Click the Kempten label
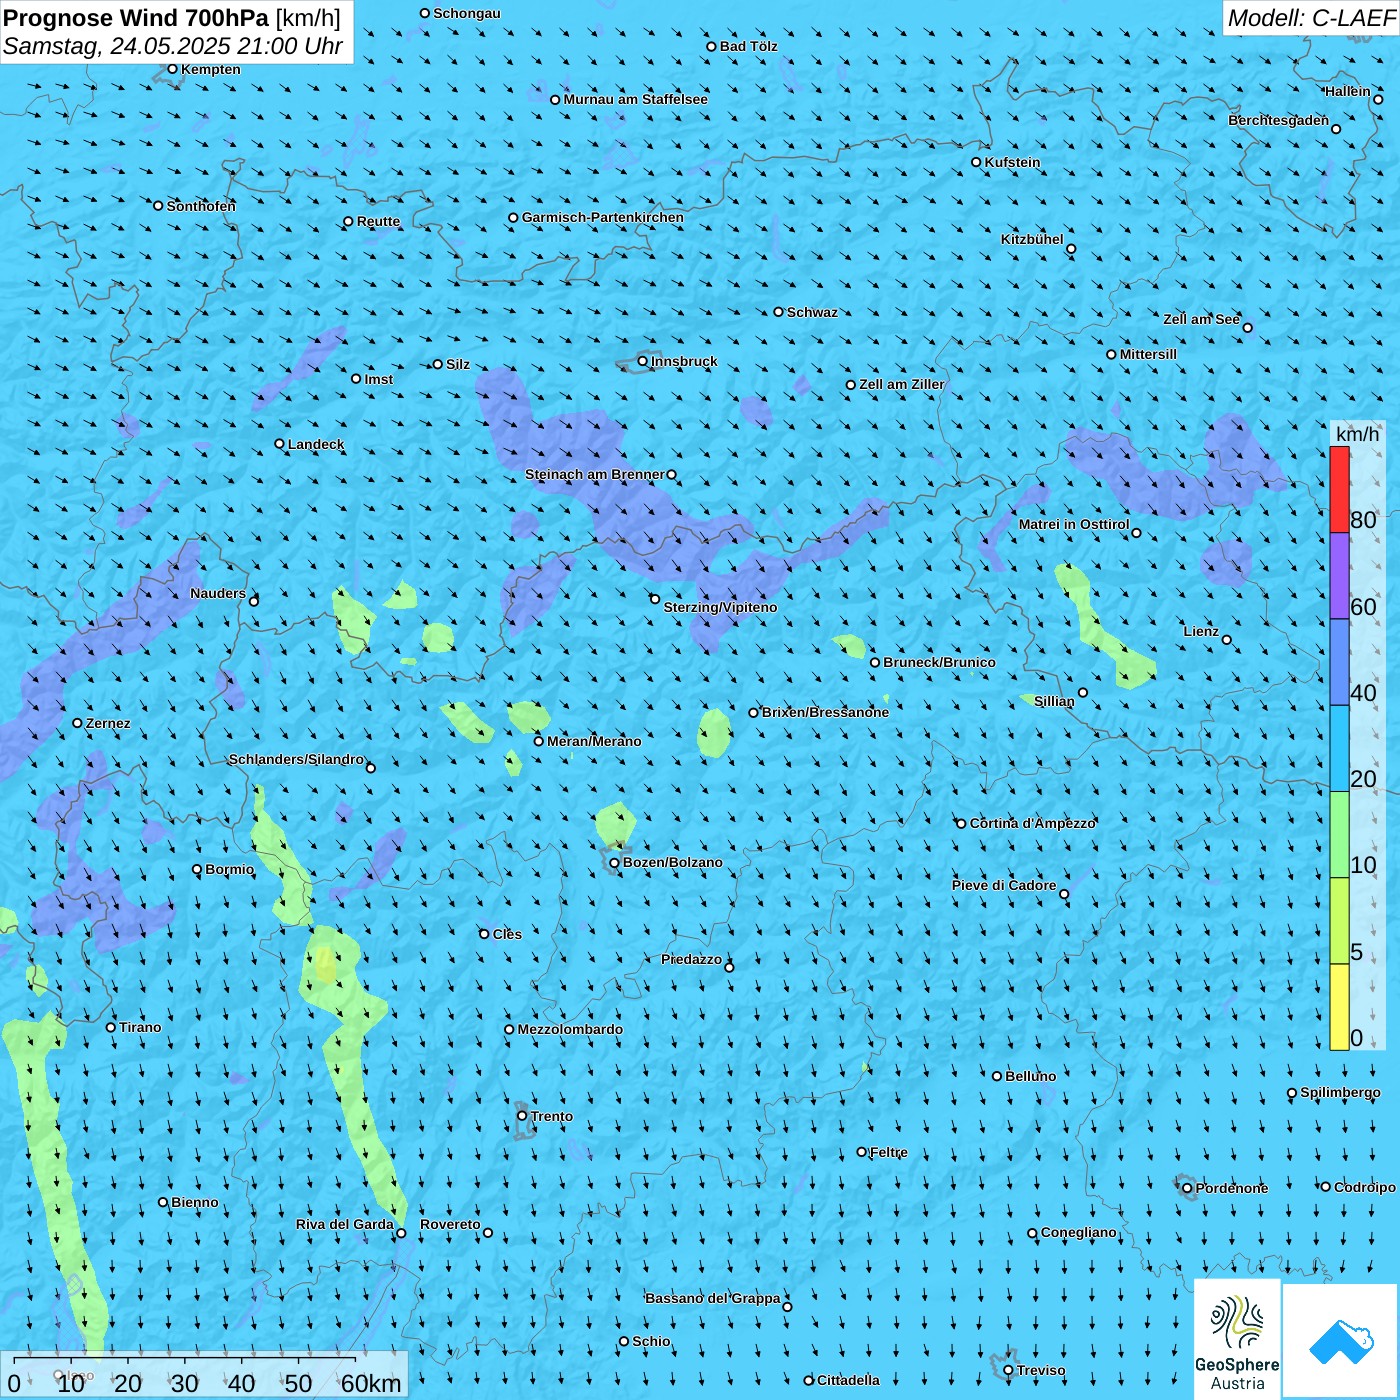 (211, 69)
